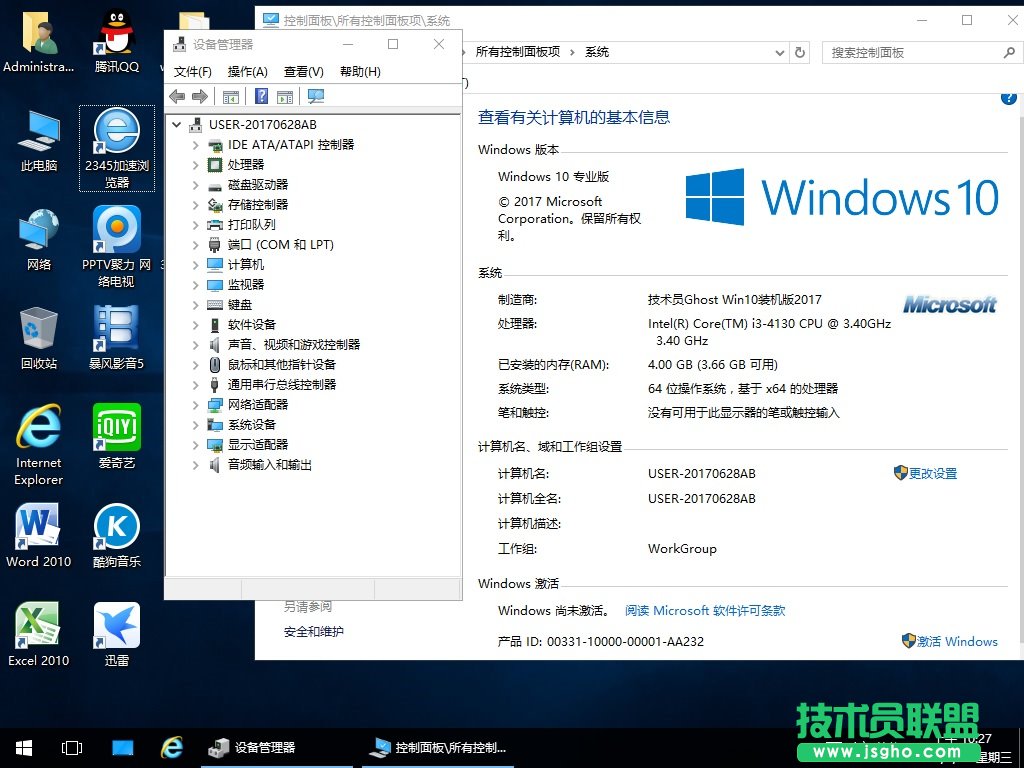Expand the 端口 (COM 和 LPT) node

coord(195,245)
